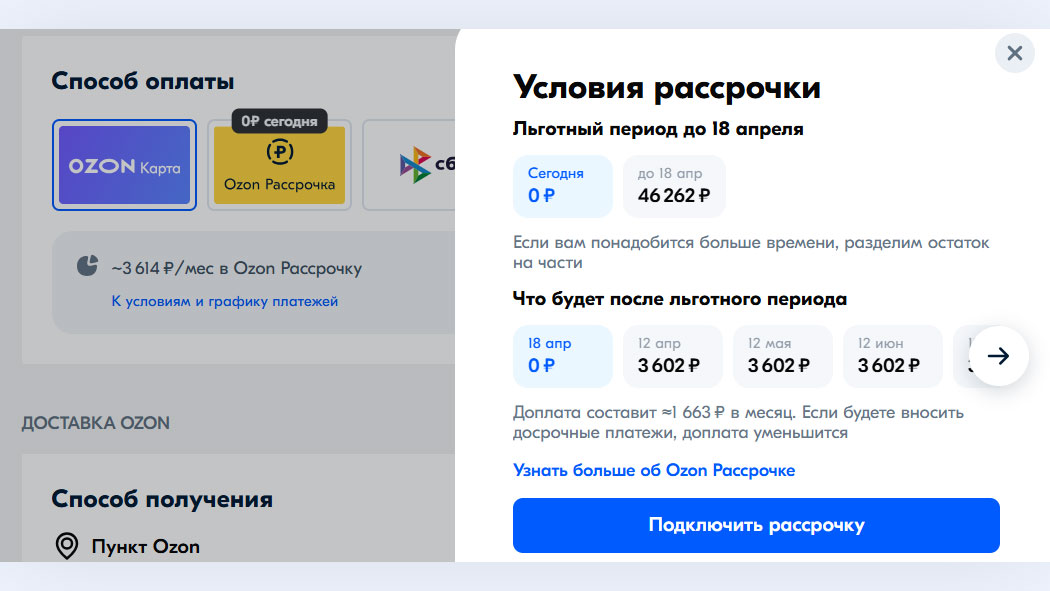The height and width of the screenshot is (591, 1050).
Task: Click the Сегодня 0 ₽ payment tile
Action: click(x=561, y=185)
